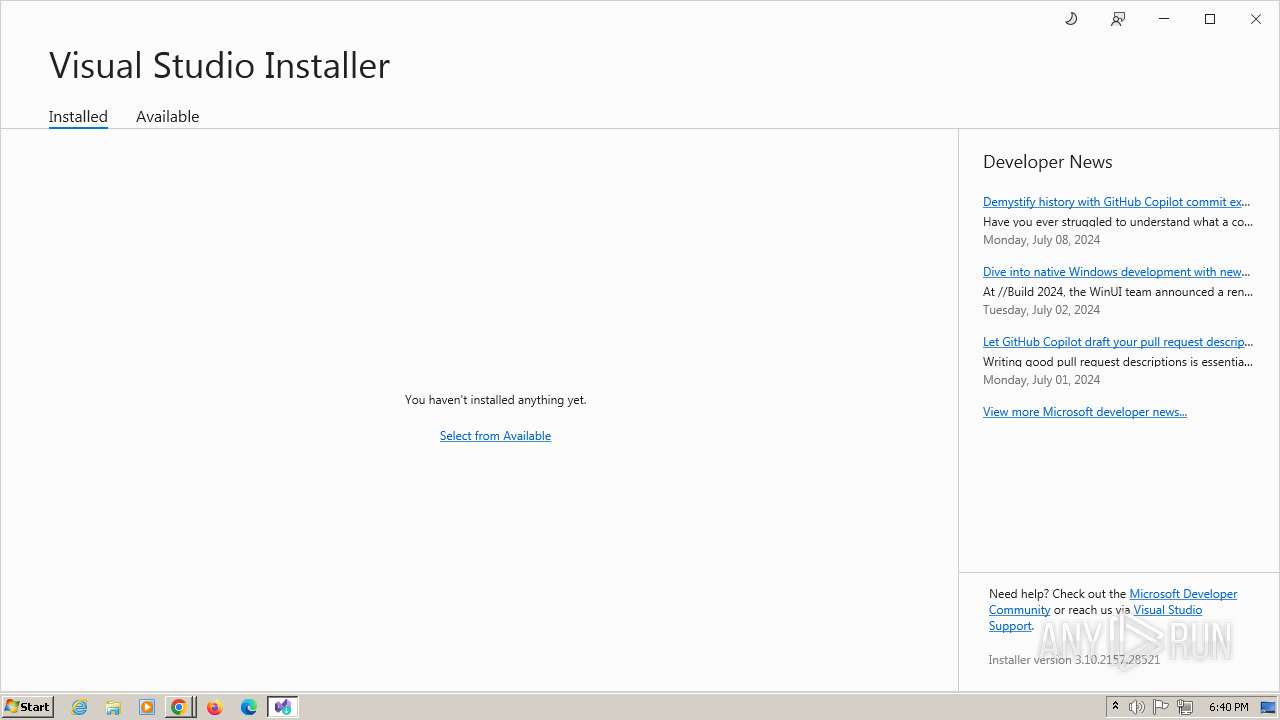Click the date Monday, July 08, 2024
This screenshot has width=1280, height=720.
pos(1041,240)
